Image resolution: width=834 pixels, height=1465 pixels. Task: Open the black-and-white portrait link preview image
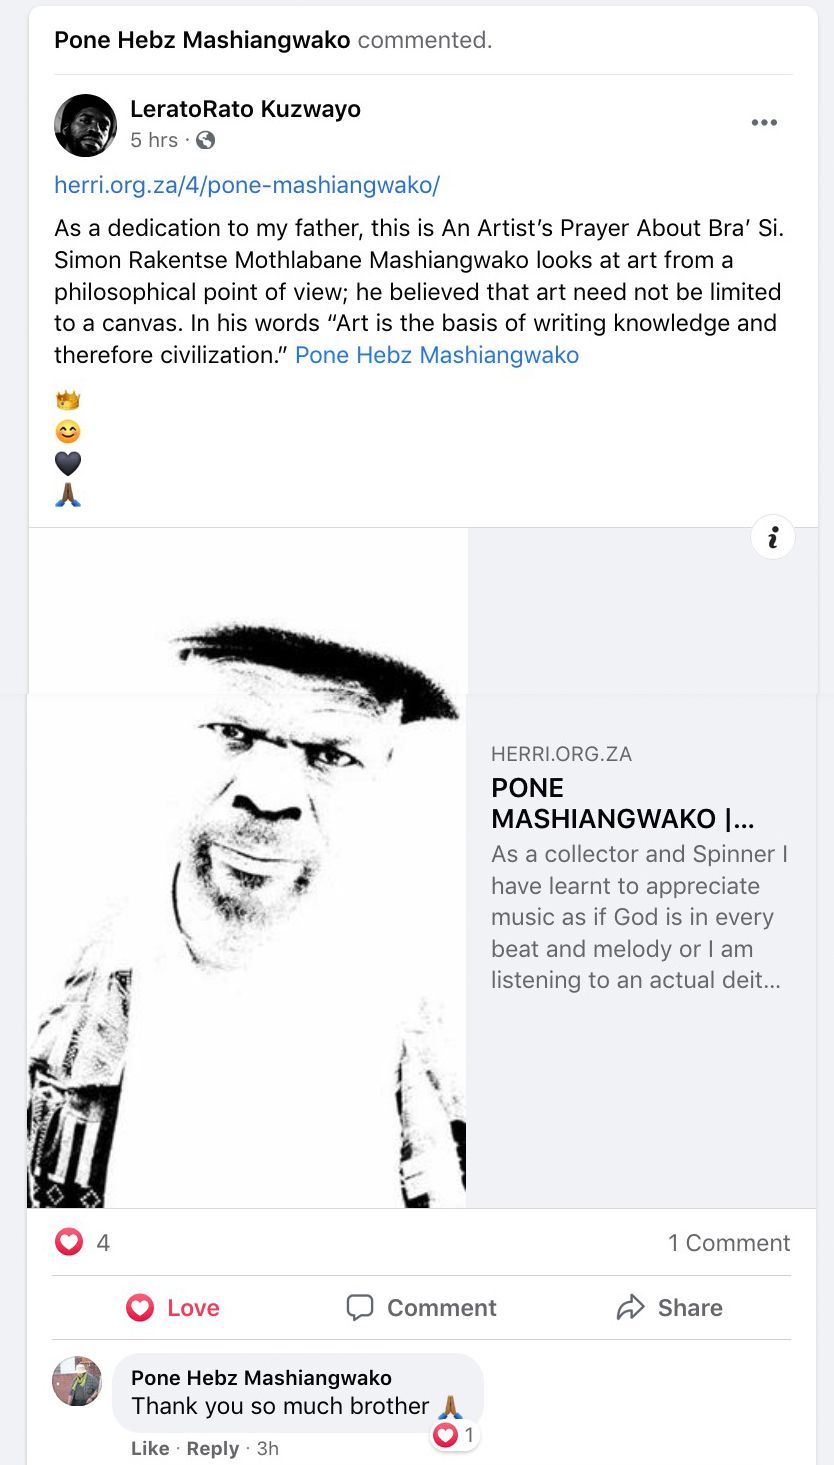point(247,868)
